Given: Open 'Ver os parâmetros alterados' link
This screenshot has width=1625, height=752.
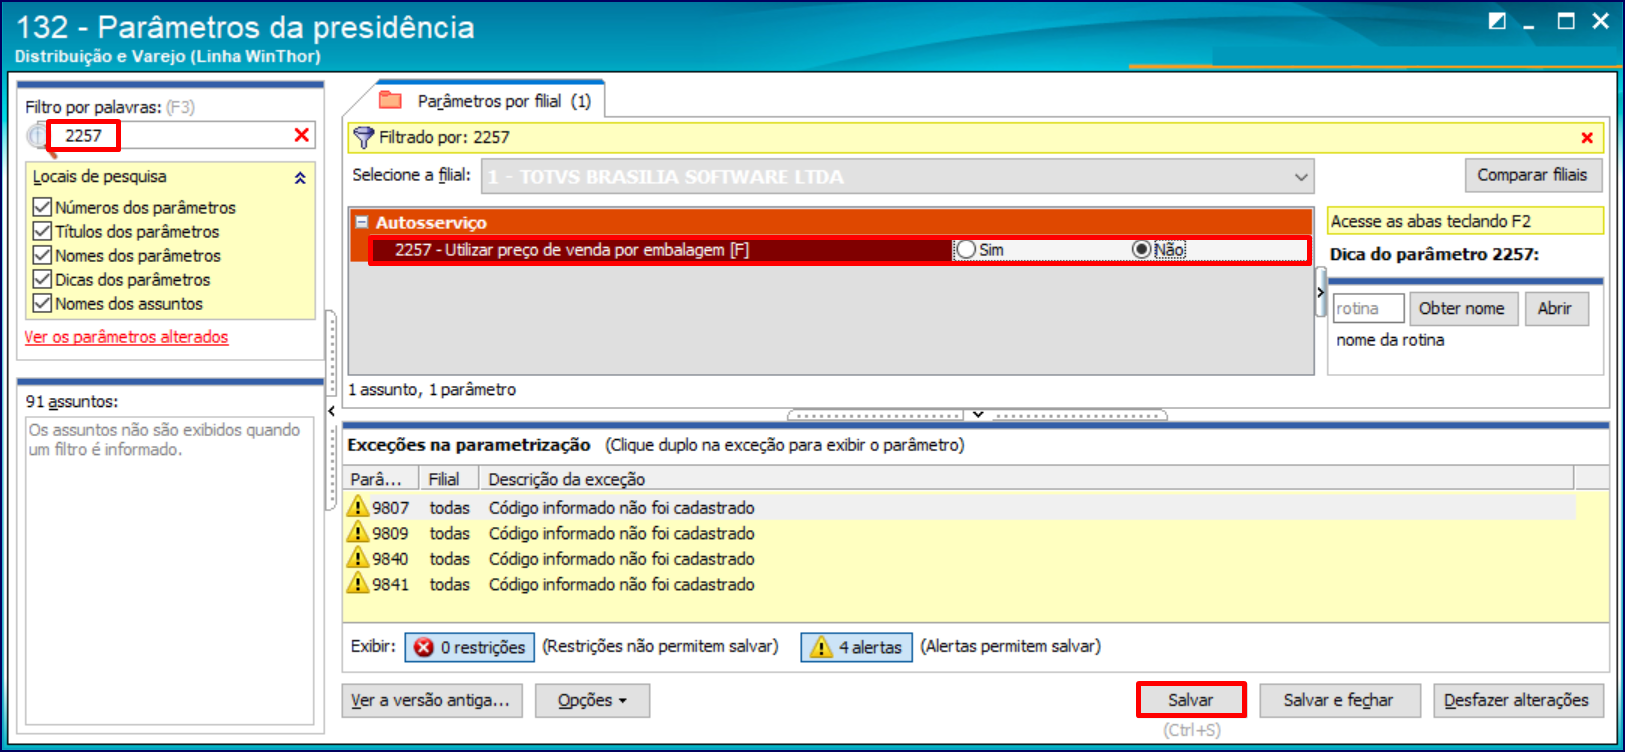Looking at the screenshot, I should click(x=126, y=337).
